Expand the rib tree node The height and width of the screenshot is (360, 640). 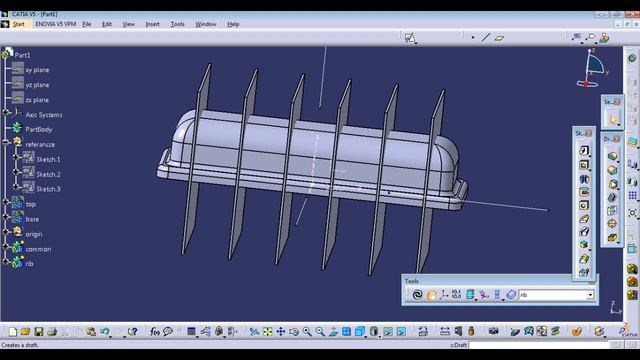[x=5, y=261]
